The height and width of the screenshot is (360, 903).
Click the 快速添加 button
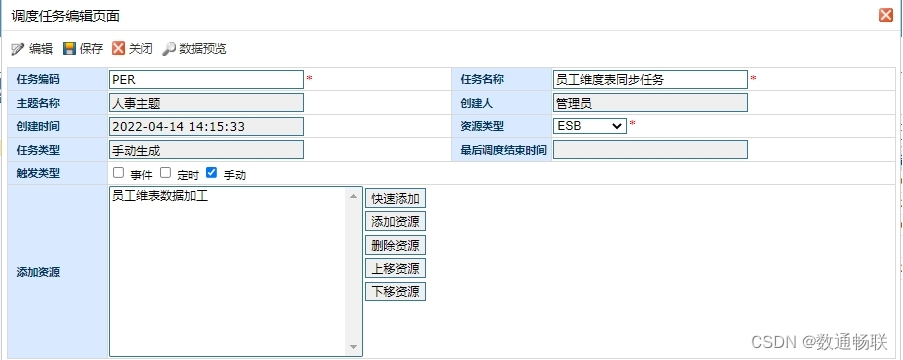click(x=395, y=199)
